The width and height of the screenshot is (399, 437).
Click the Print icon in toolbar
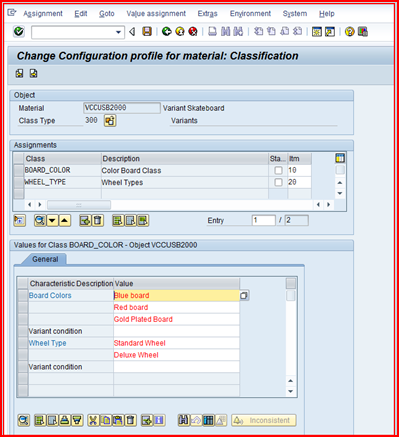(x=212, y=32)
